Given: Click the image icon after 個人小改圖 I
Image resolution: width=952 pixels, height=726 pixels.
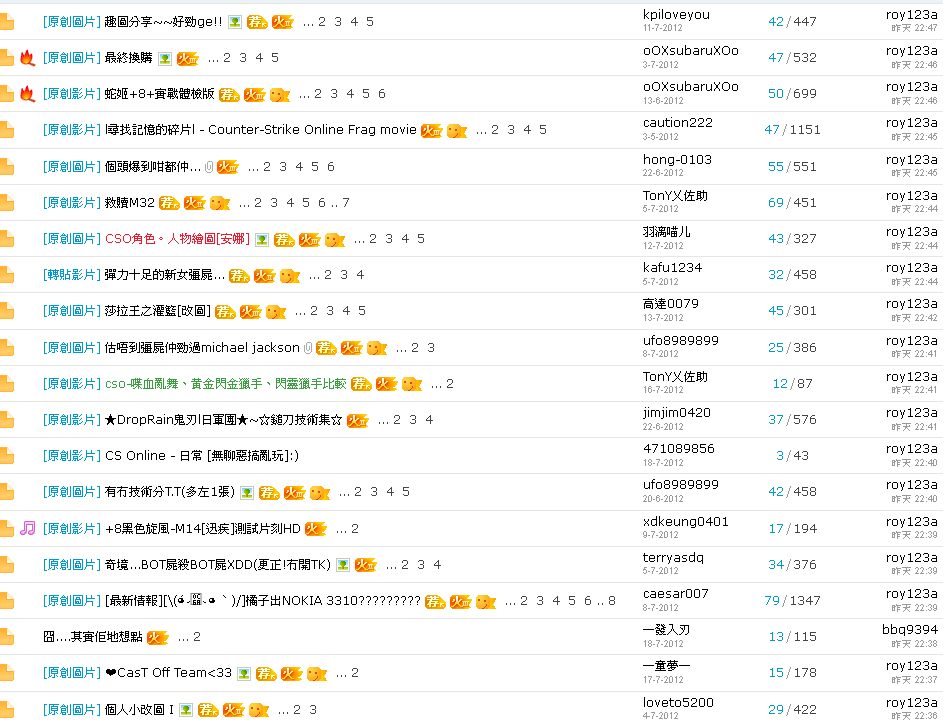Looking at the screenshot, I should coord(186,710).
